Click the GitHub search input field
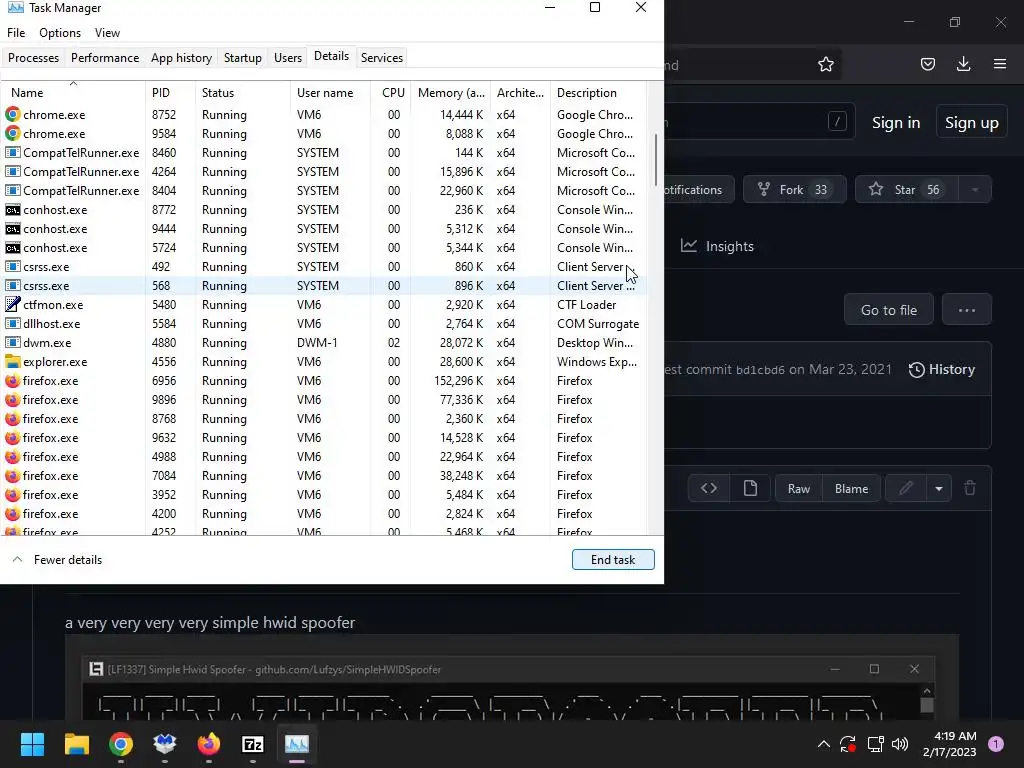1024x768 pixels. 758,122
